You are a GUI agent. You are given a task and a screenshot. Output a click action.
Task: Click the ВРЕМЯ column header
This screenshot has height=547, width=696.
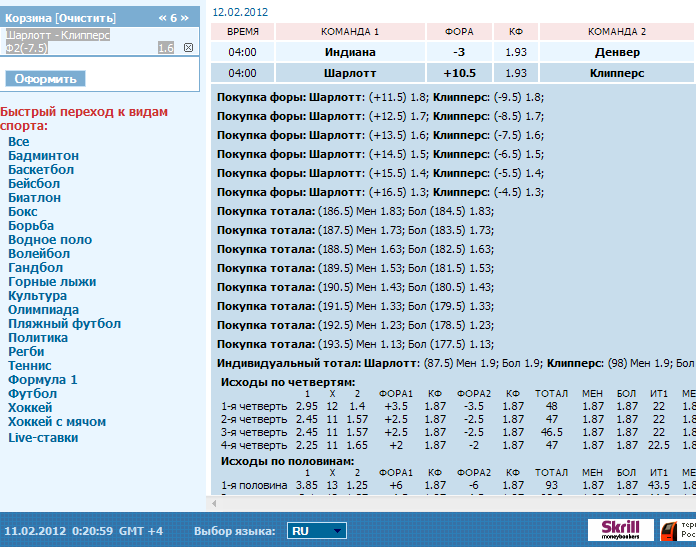click(243, 32)
